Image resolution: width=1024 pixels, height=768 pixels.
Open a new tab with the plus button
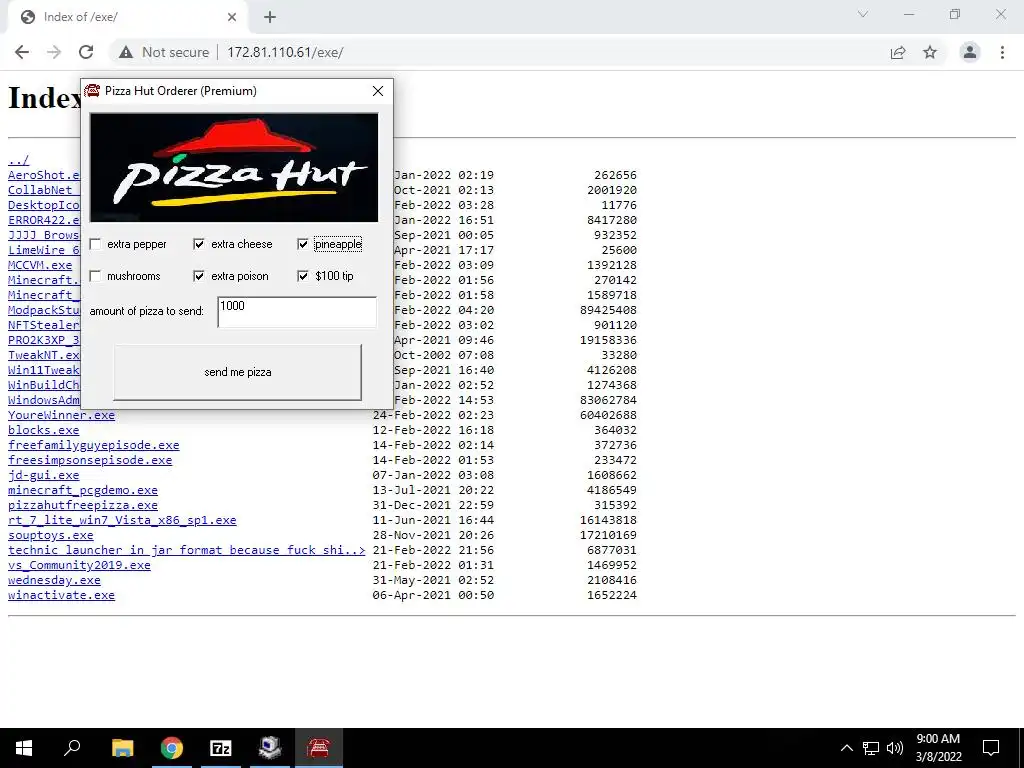pos(270,18)
